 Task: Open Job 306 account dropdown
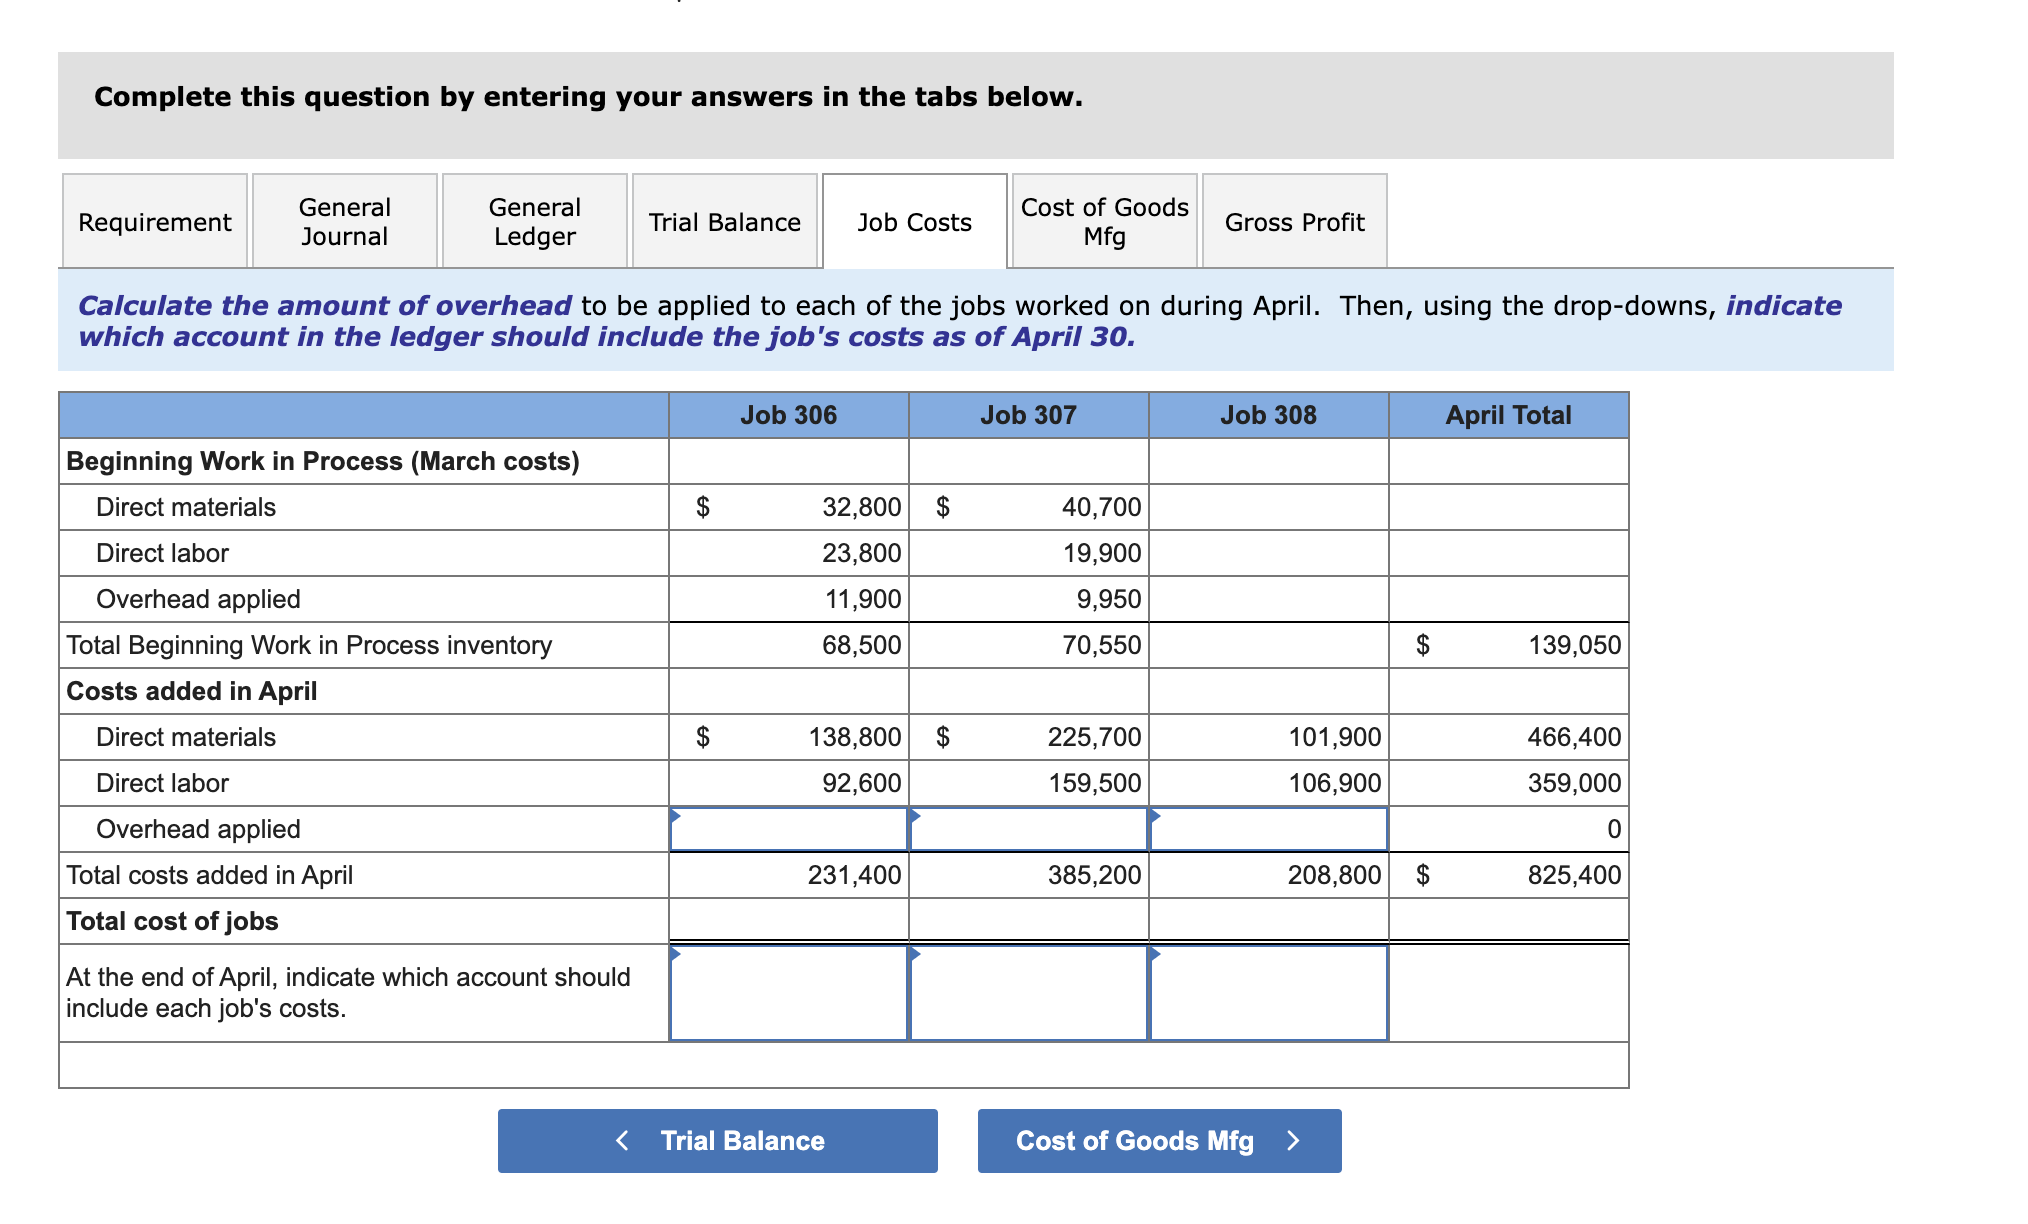789,992
